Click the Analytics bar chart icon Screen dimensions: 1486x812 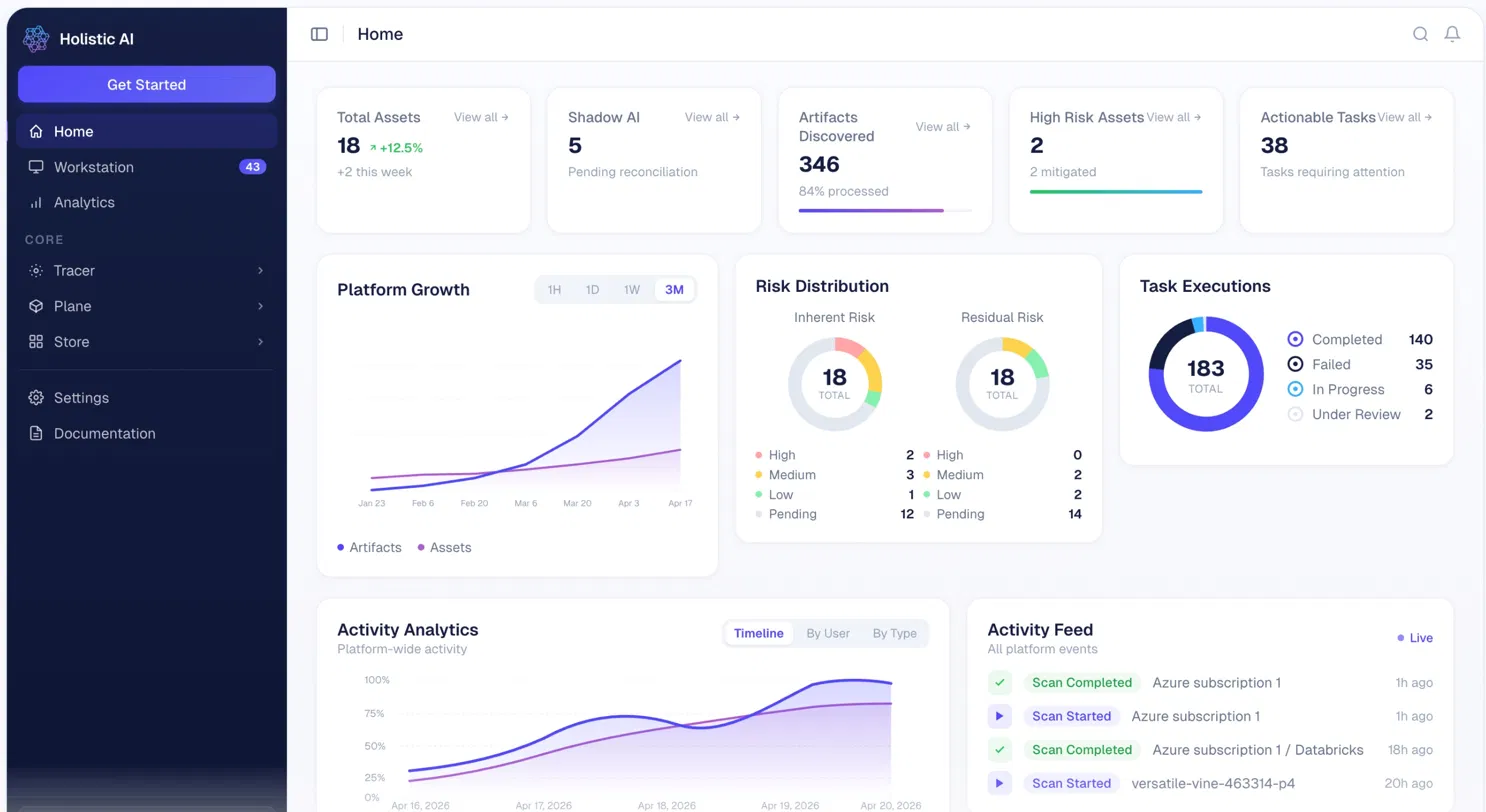click(x=36, y=202)
